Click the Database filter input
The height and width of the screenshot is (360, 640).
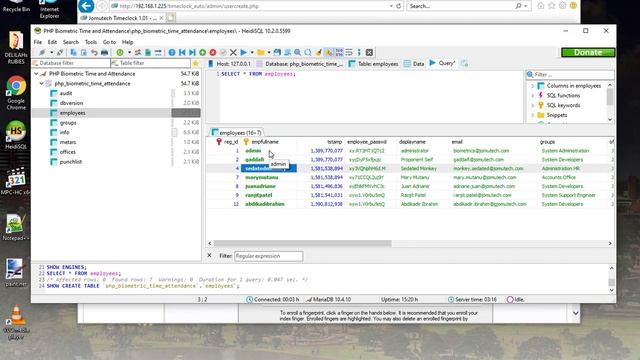(71, 63)
